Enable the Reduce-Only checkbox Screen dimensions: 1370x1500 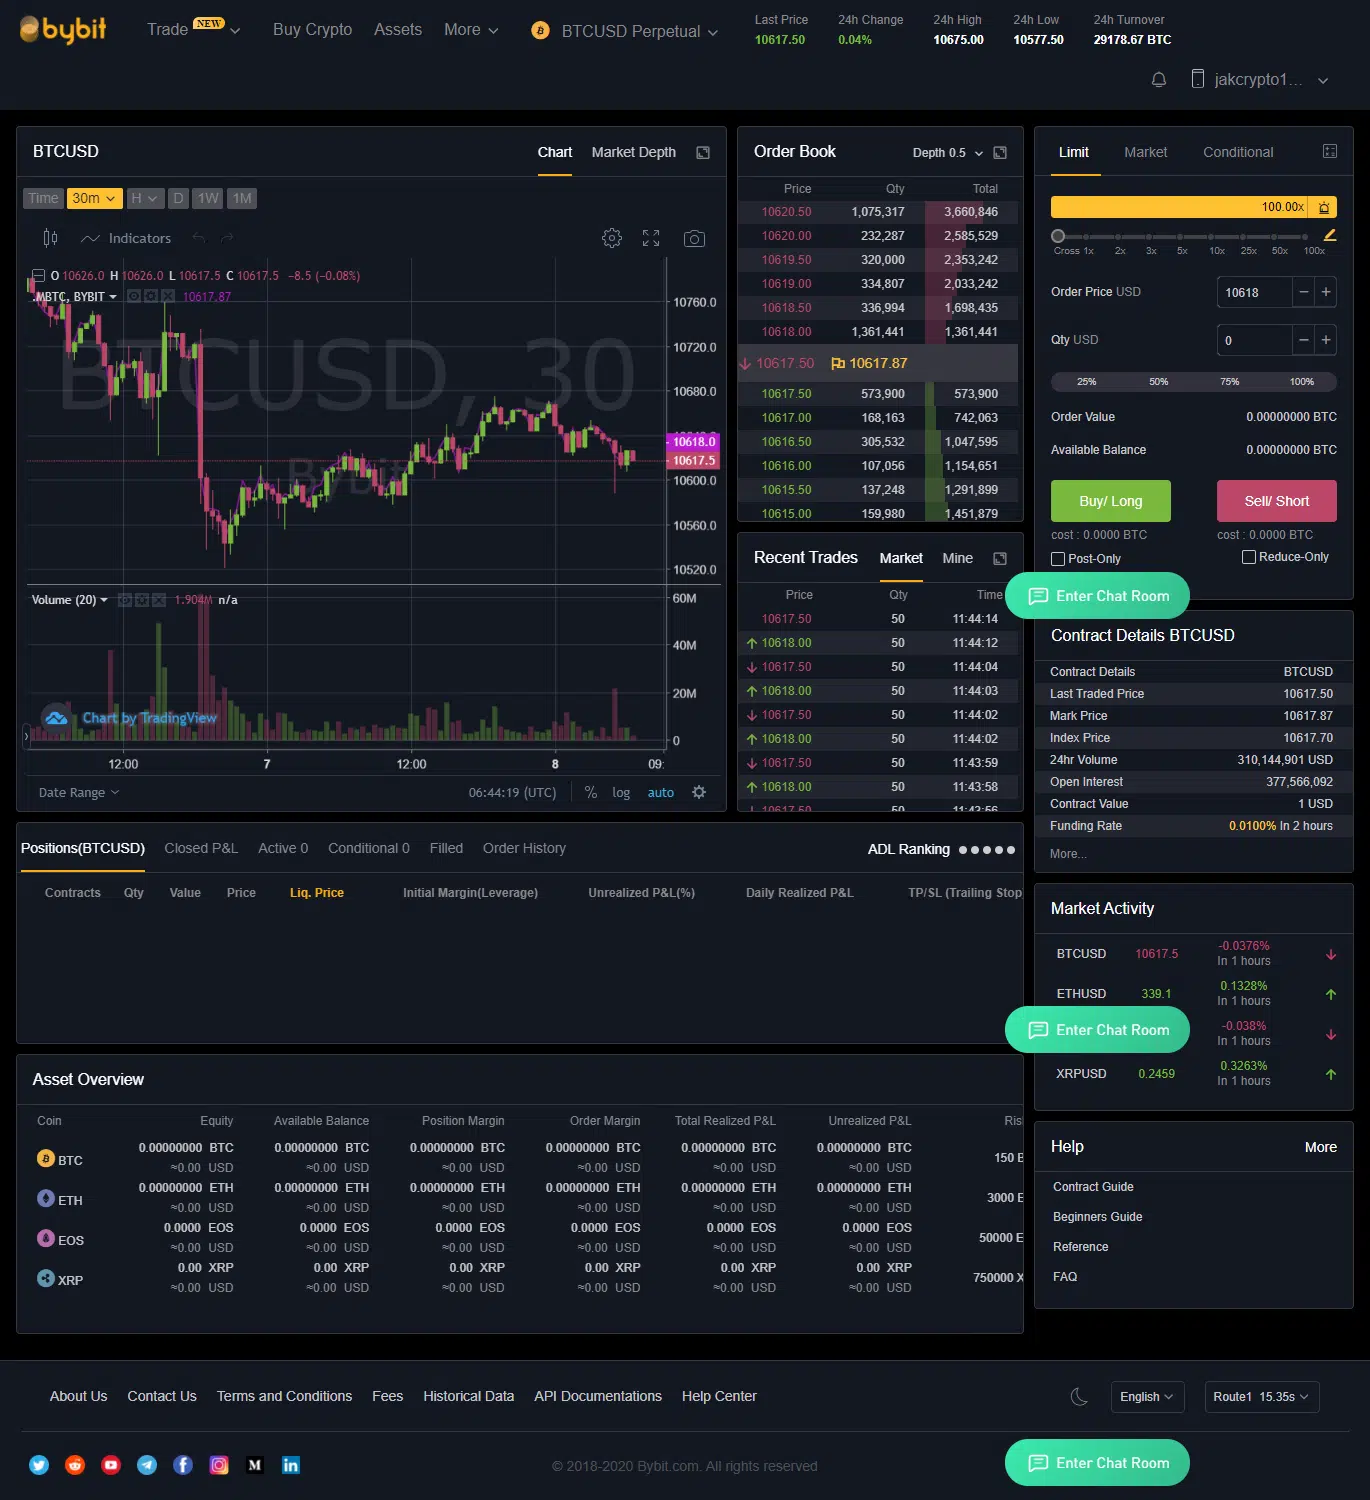pos(1248,557)
